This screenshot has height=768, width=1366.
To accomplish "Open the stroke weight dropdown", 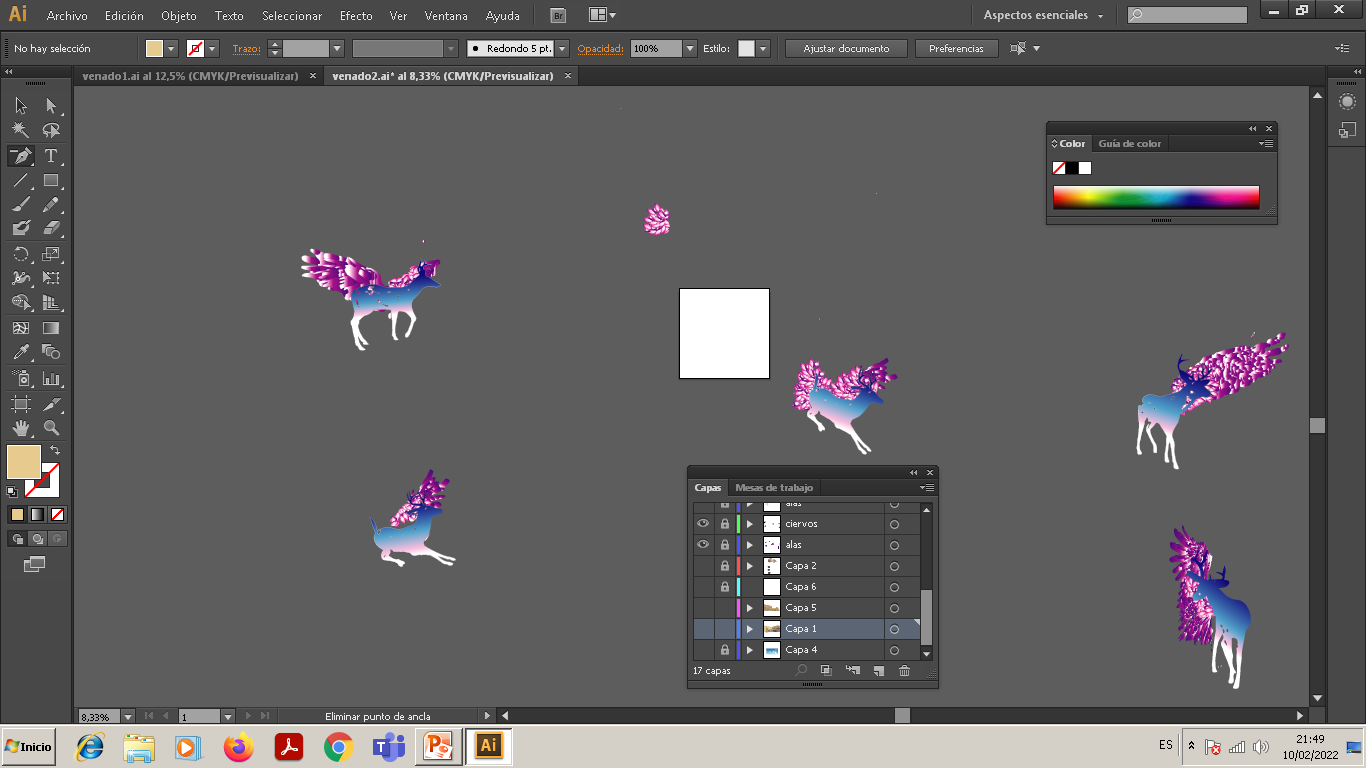I will (x=337, y=48).
